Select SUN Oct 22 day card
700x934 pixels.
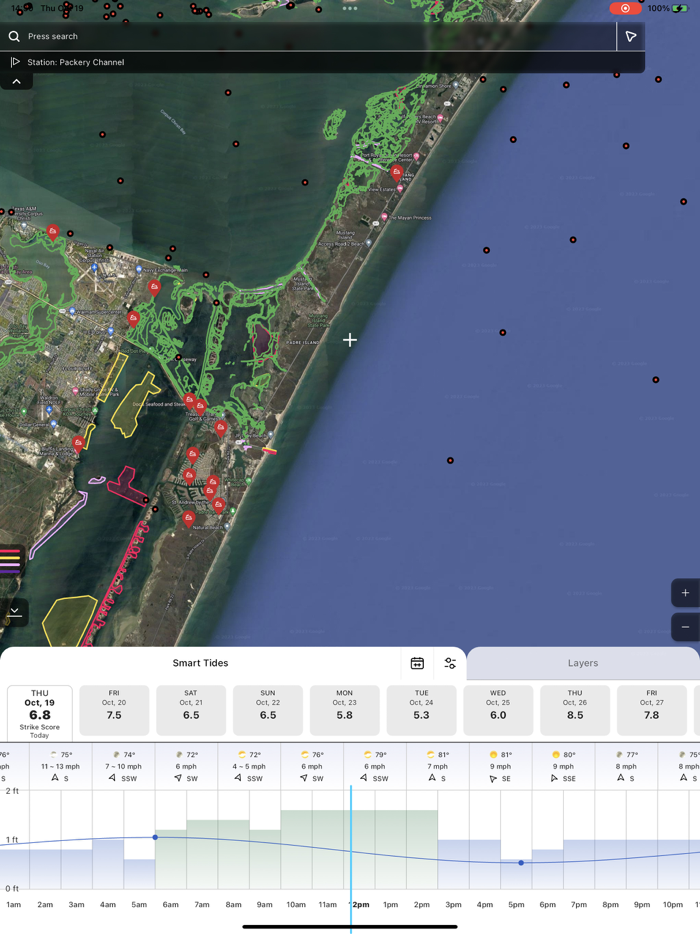pyautogui.click(x=267, y=710)
